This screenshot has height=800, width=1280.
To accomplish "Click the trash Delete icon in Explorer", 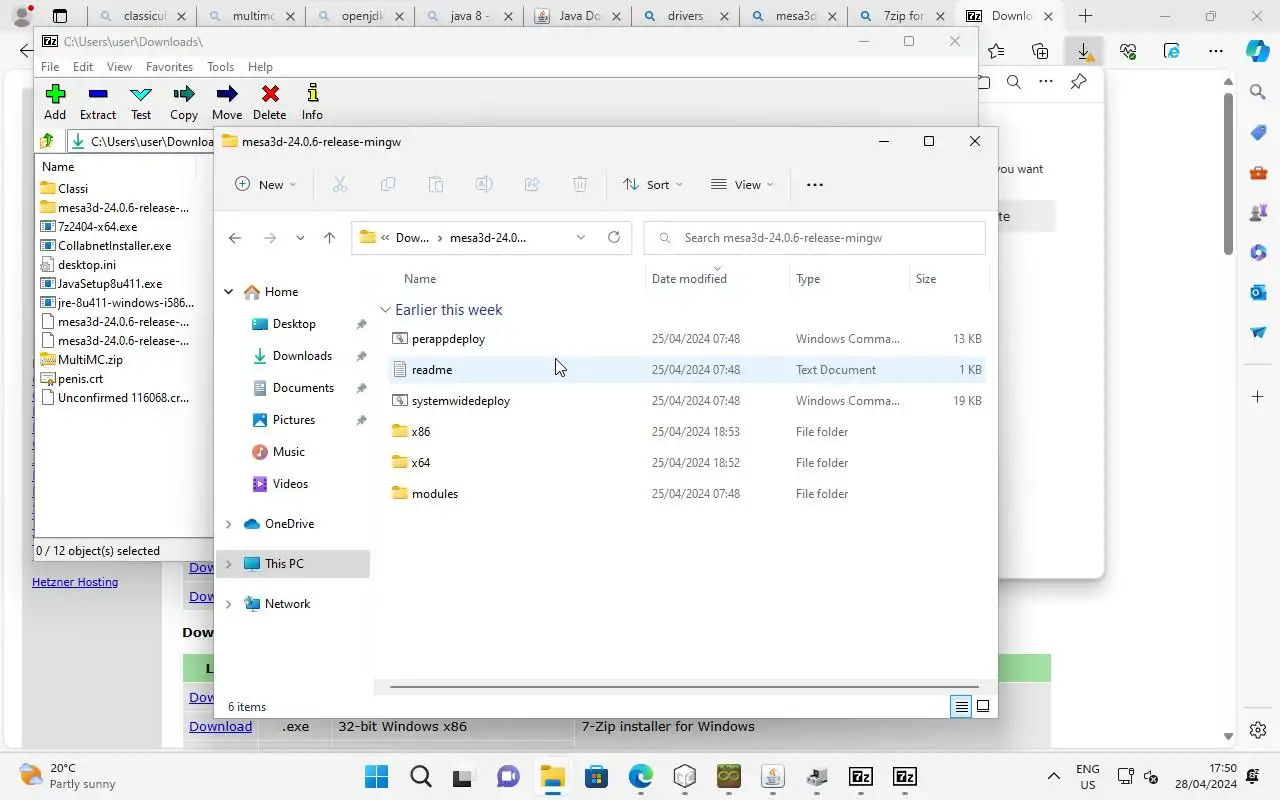I will point(579,184).
